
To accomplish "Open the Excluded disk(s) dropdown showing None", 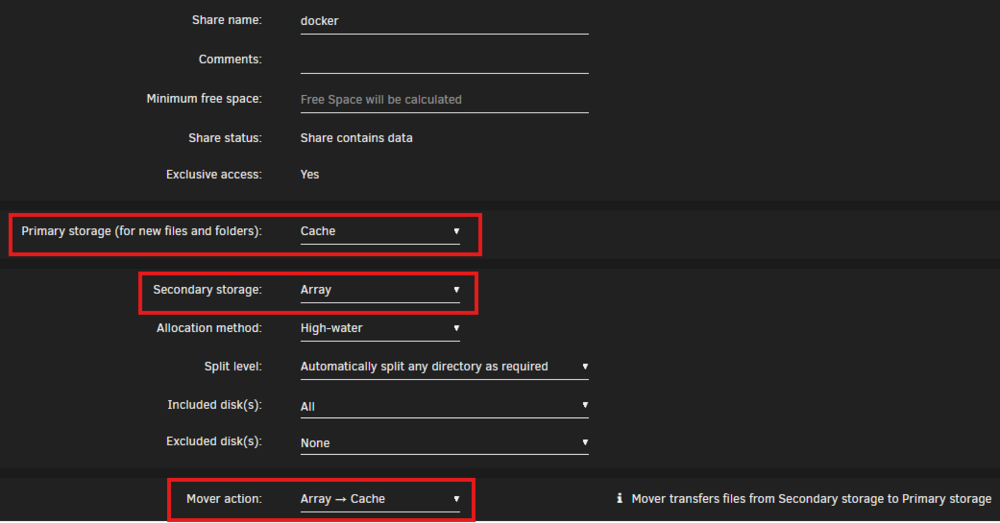I will pyautogui.click(x=445, y=443).
